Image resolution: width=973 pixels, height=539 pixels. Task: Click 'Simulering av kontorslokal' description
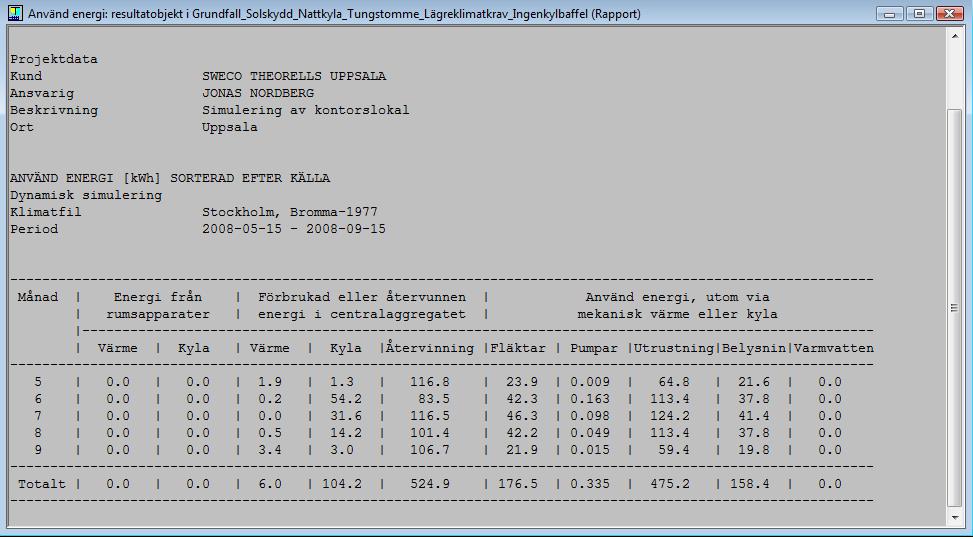tap(305, 110)
